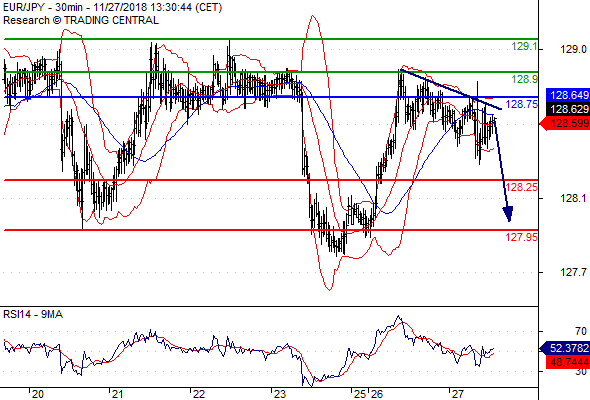Select the black 128.629 price tag
The height and width of the screenshot is (400, 590).
click(568, 109)
